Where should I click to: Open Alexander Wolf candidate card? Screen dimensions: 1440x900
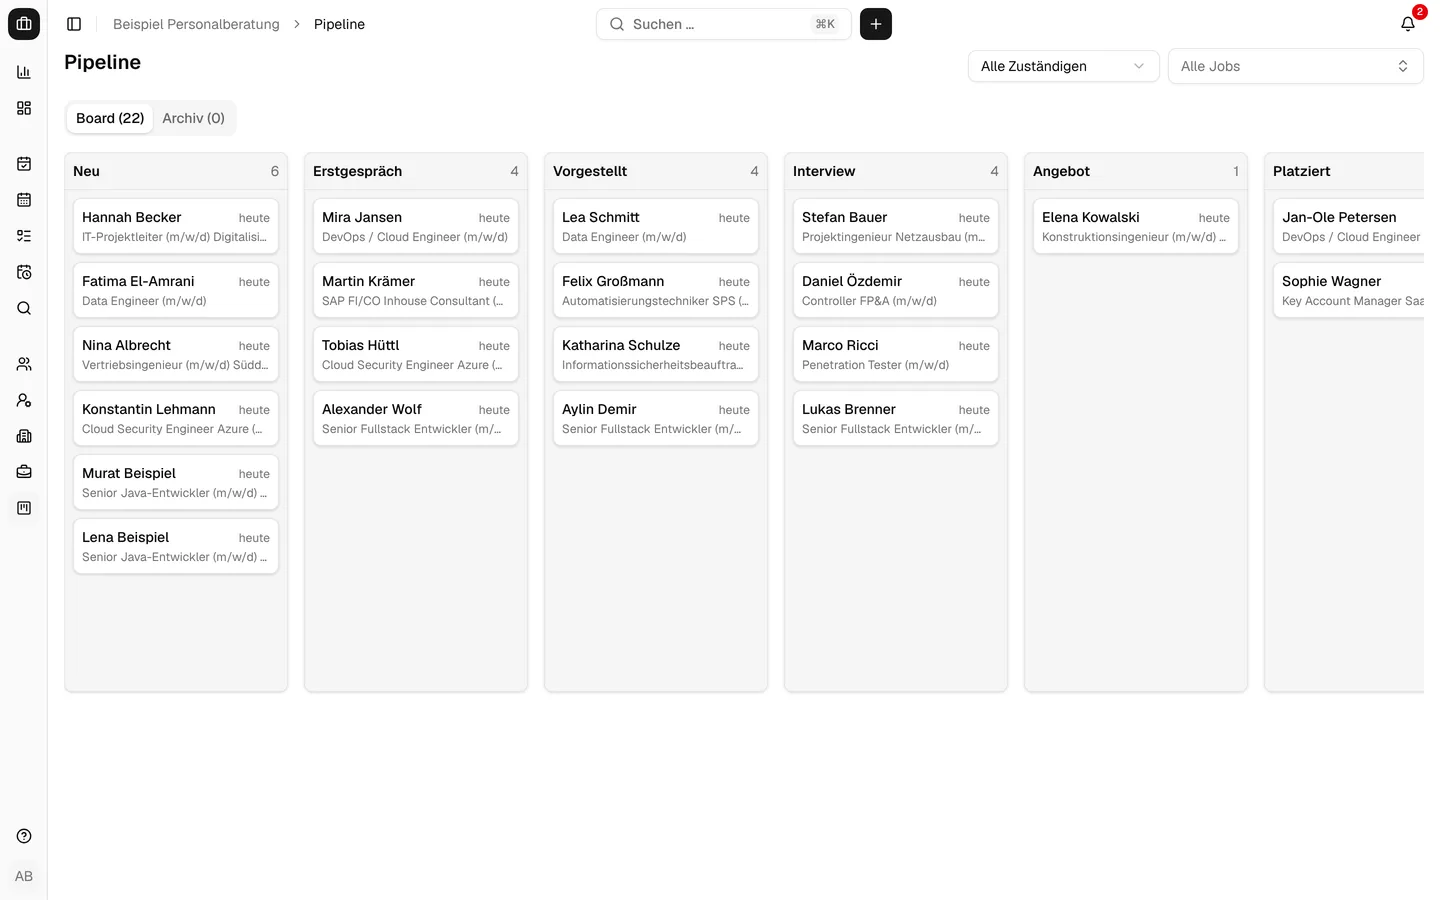(416, 418)
